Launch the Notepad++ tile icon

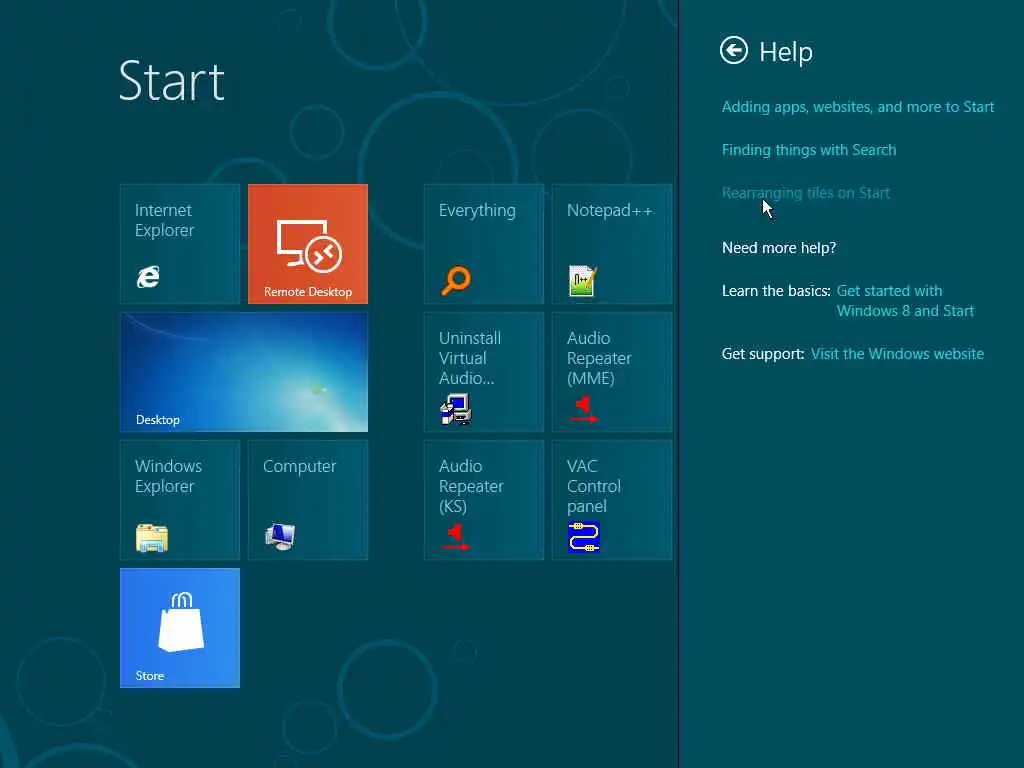point(583,281)
